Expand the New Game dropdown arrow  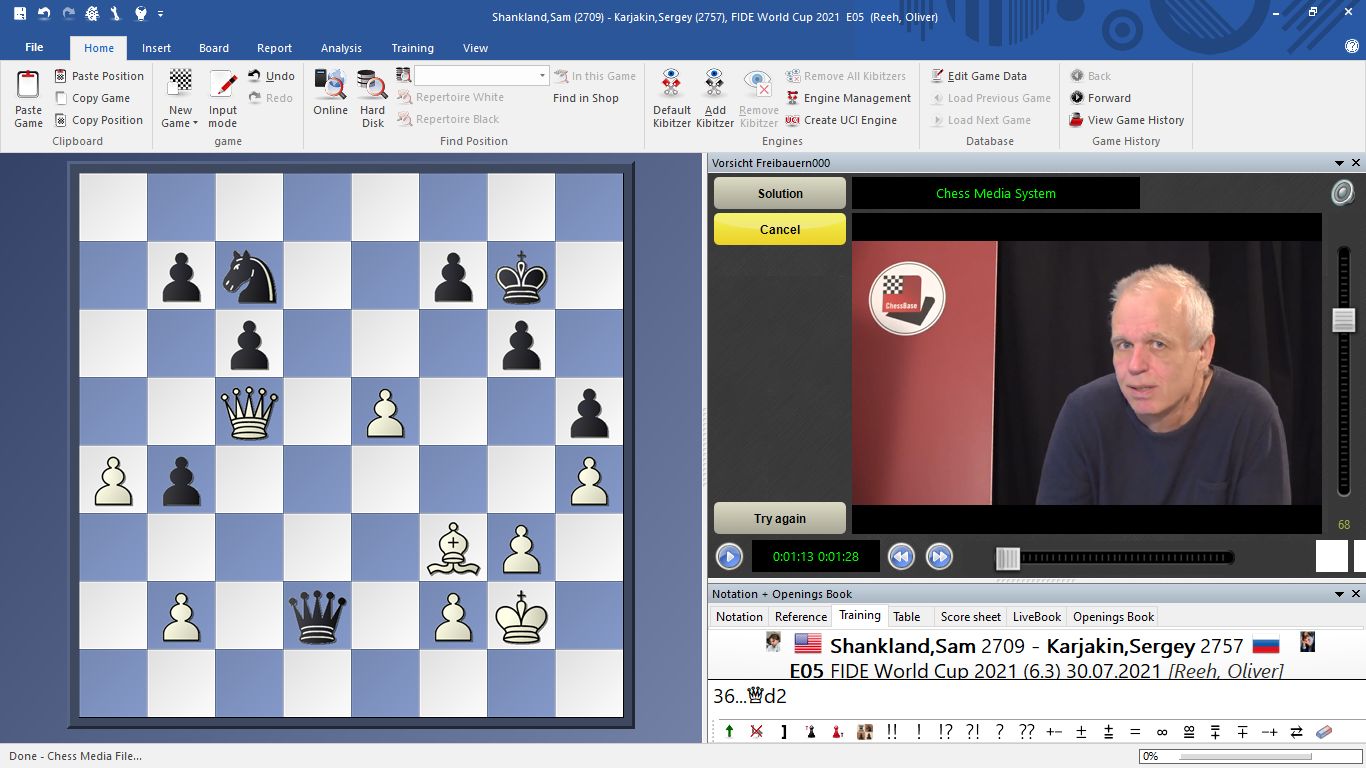[x=196, y=124]
